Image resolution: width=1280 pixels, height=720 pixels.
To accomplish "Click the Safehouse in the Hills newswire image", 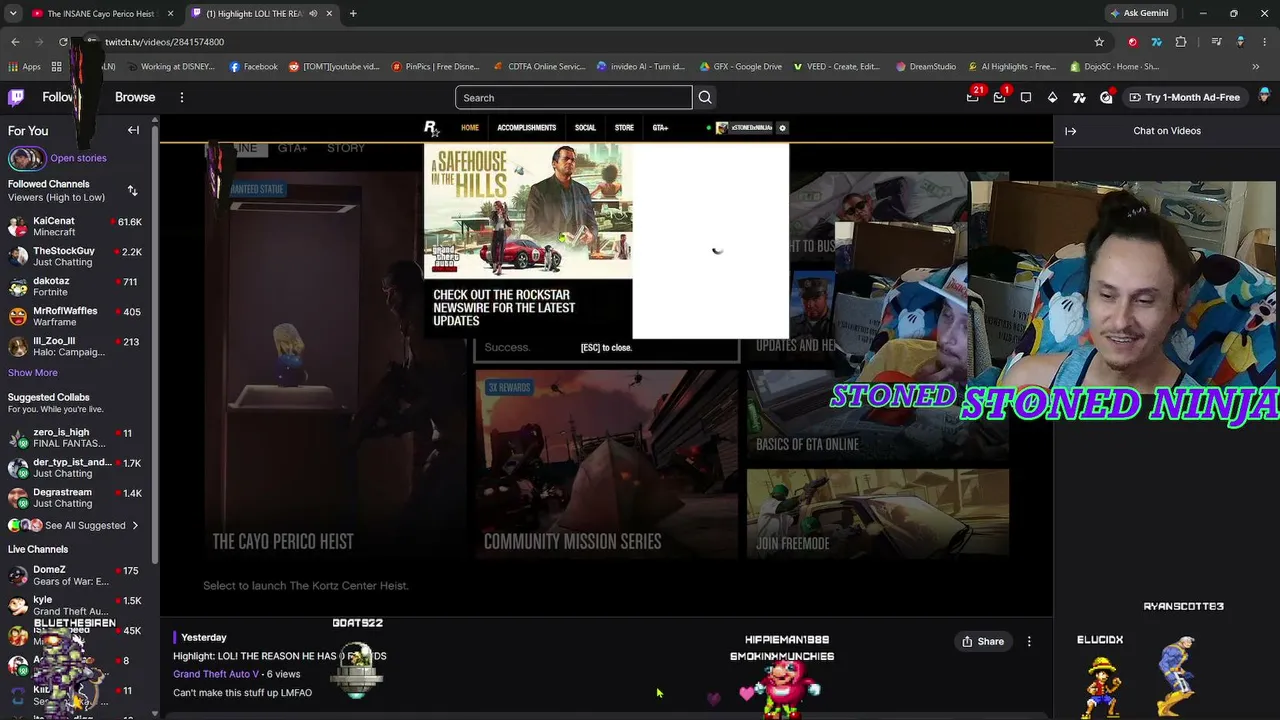I will click(528, 210).
